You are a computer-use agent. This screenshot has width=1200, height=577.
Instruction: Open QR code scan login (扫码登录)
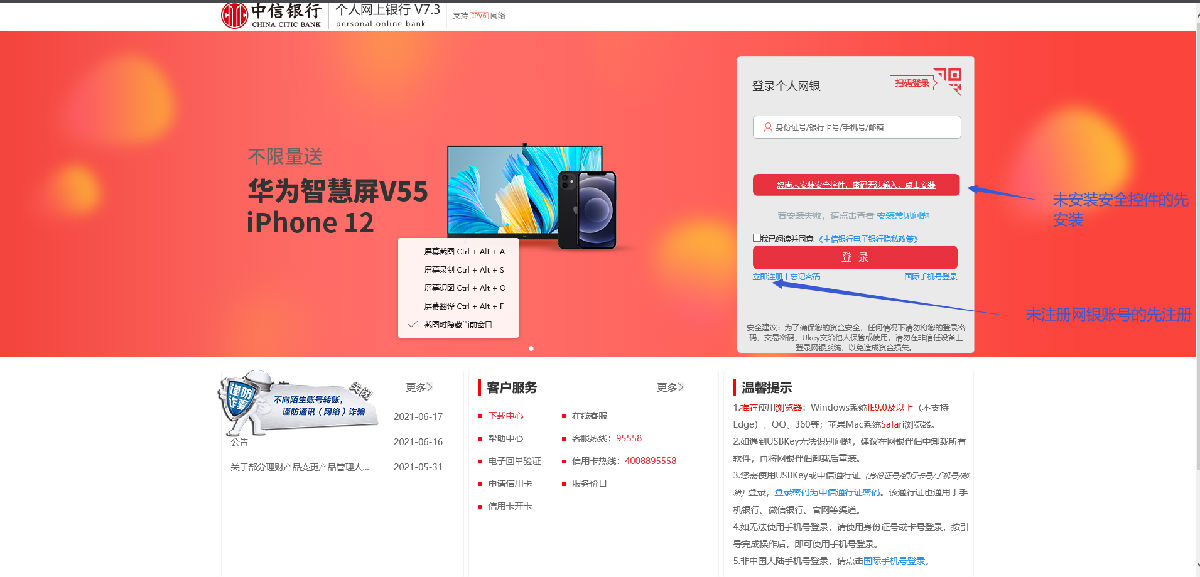pyautogui.click(x=927, y=80)
